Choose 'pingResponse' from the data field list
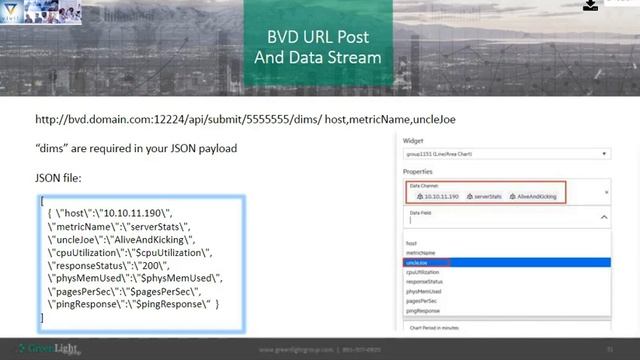The height and width of the screenshot is (360, 640). coord(507,311)
